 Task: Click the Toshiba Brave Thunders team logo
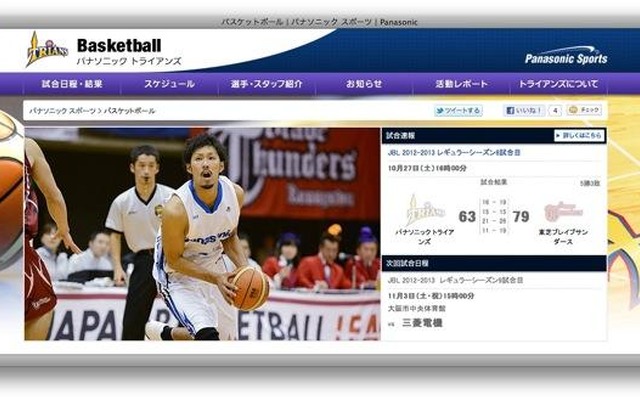563,211
